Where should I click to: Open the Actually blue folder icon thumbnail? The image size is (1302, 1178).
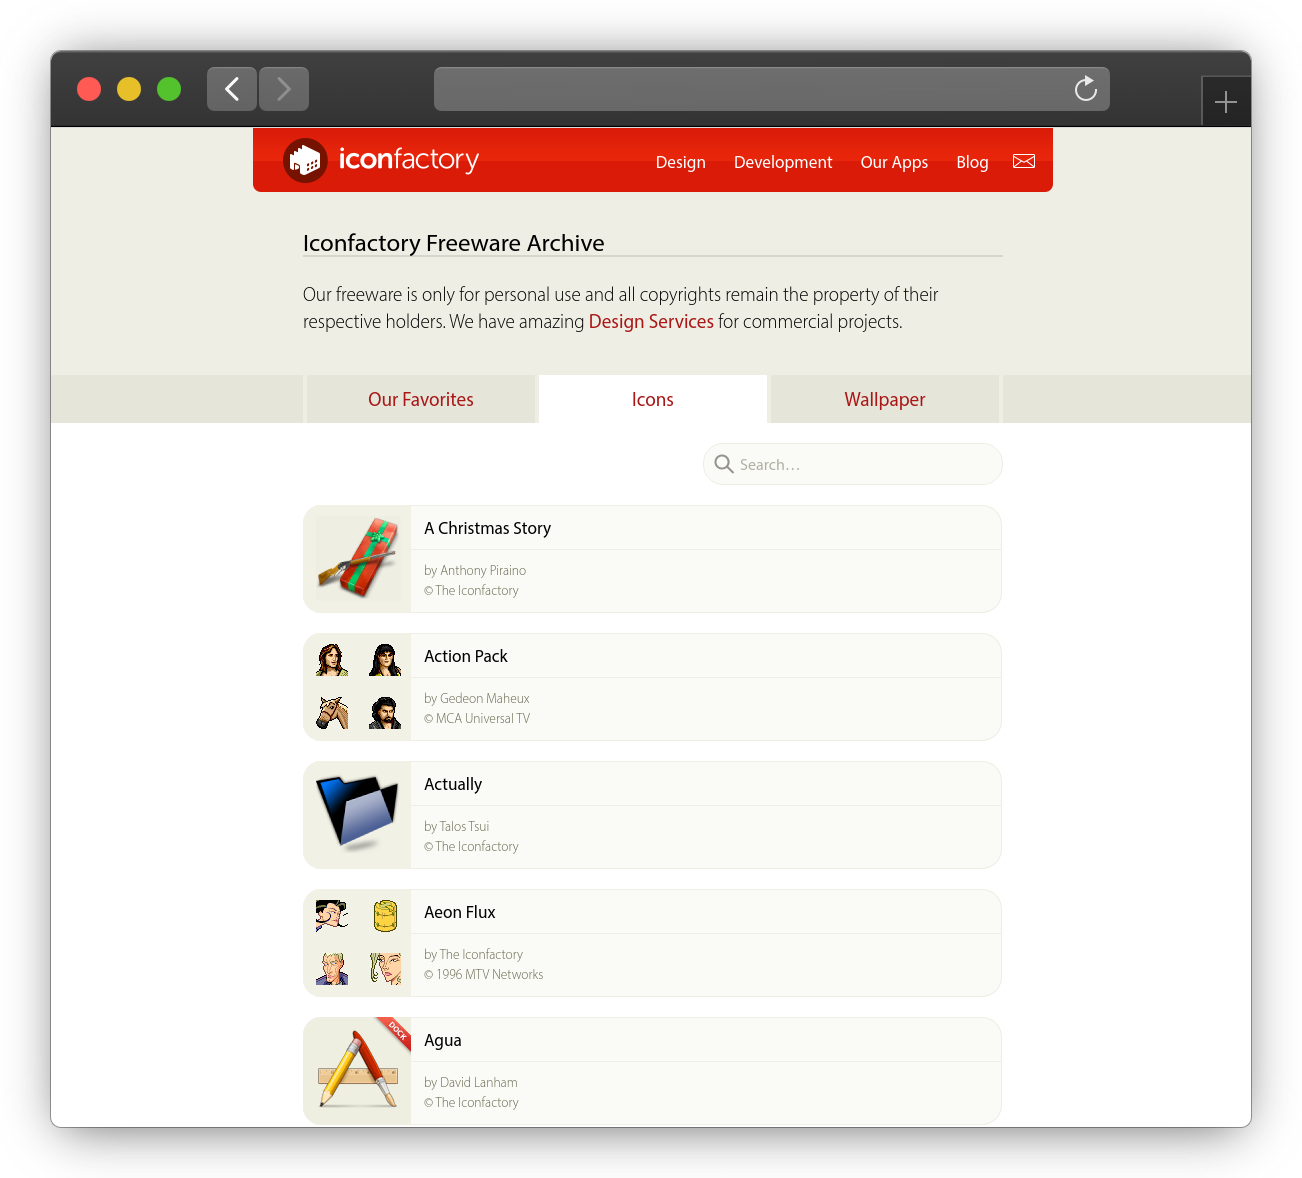pyautogui.click(x=357, y=815)
